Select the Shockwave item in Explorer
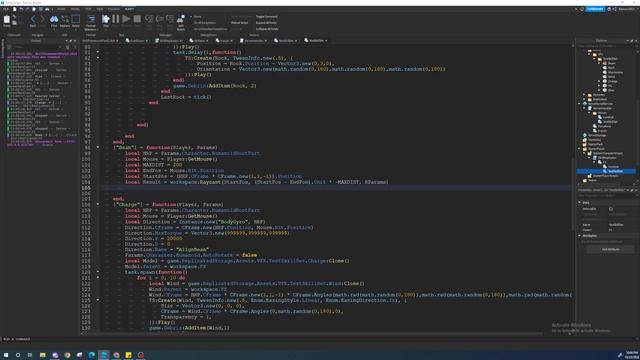The width and height of the screenshot is (640, 360). click(615, 72)
